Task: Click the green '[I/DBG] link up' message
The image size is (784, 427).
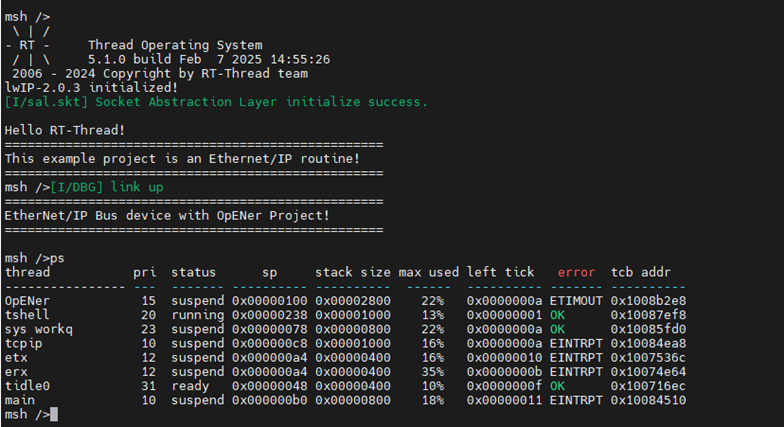Action: [107, 188]
